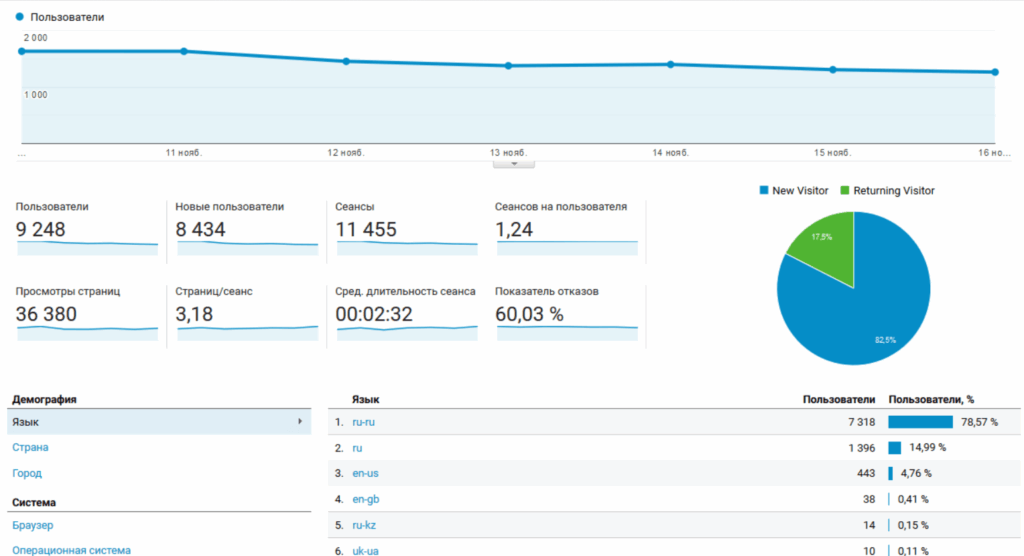The height and width of the screenshot is (556, 1024).
Task: Open the ru-kz language entry
Action: [363, 525]
